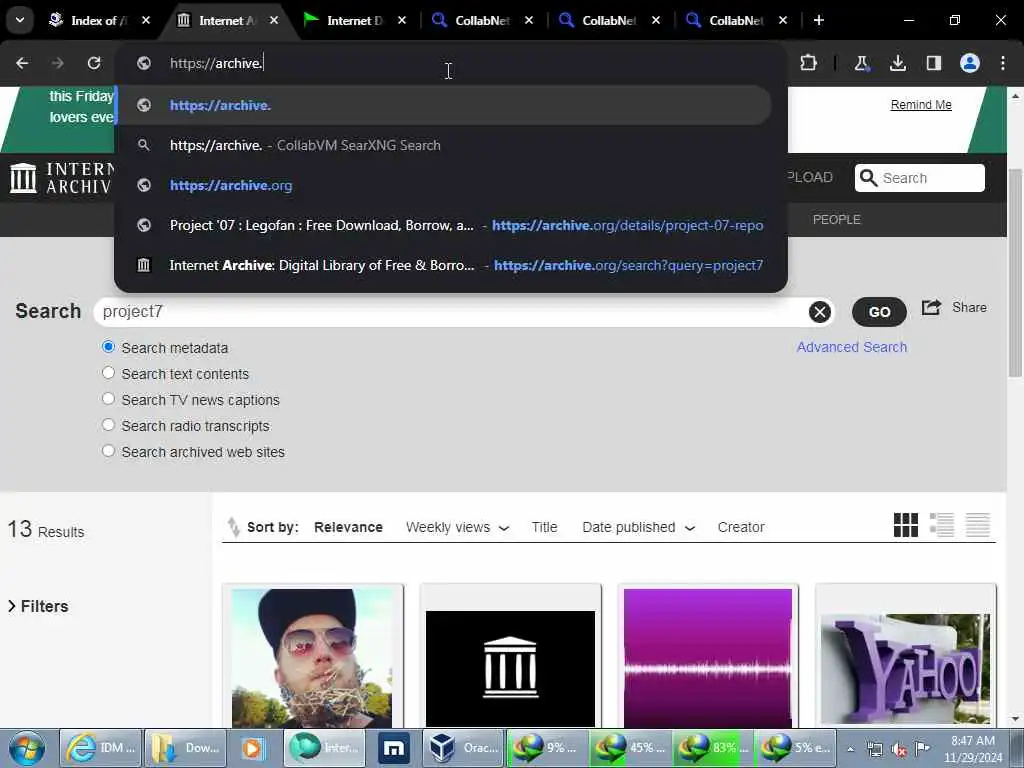Select 'Search text contents' radio option
Viewport: 1024px width, 768px height.
(x=108, y=373)
